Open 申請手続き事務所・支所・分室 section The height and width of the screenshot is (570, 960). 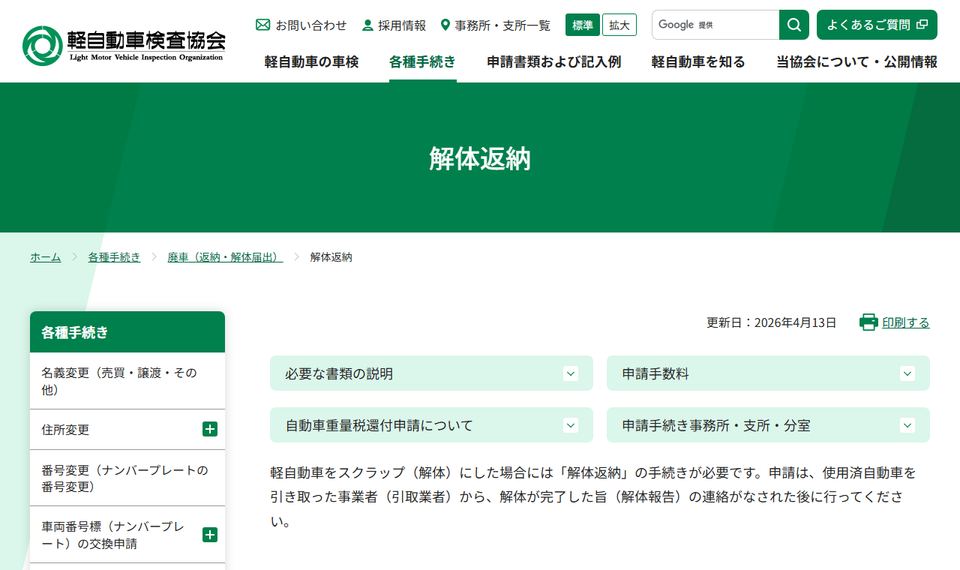(768, 425)
